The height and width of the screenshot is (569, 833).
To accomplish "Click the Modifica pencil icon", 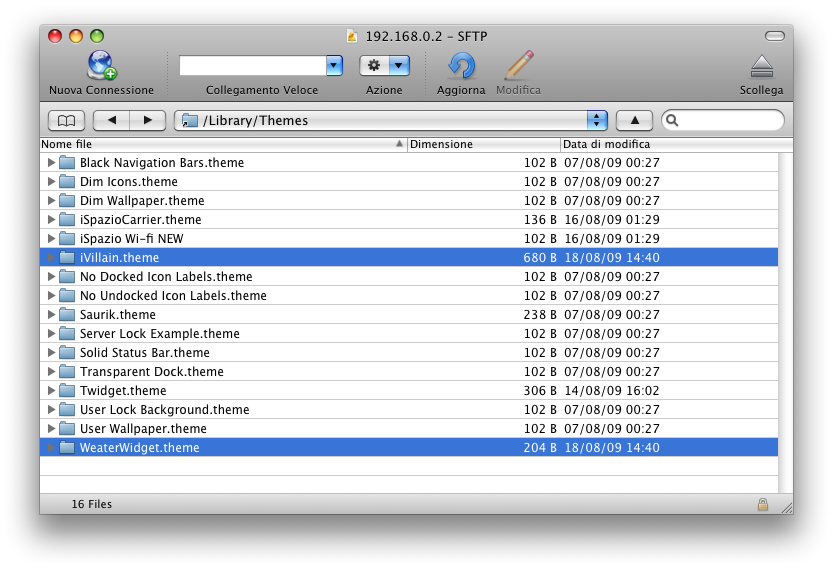I will (518, 66).
